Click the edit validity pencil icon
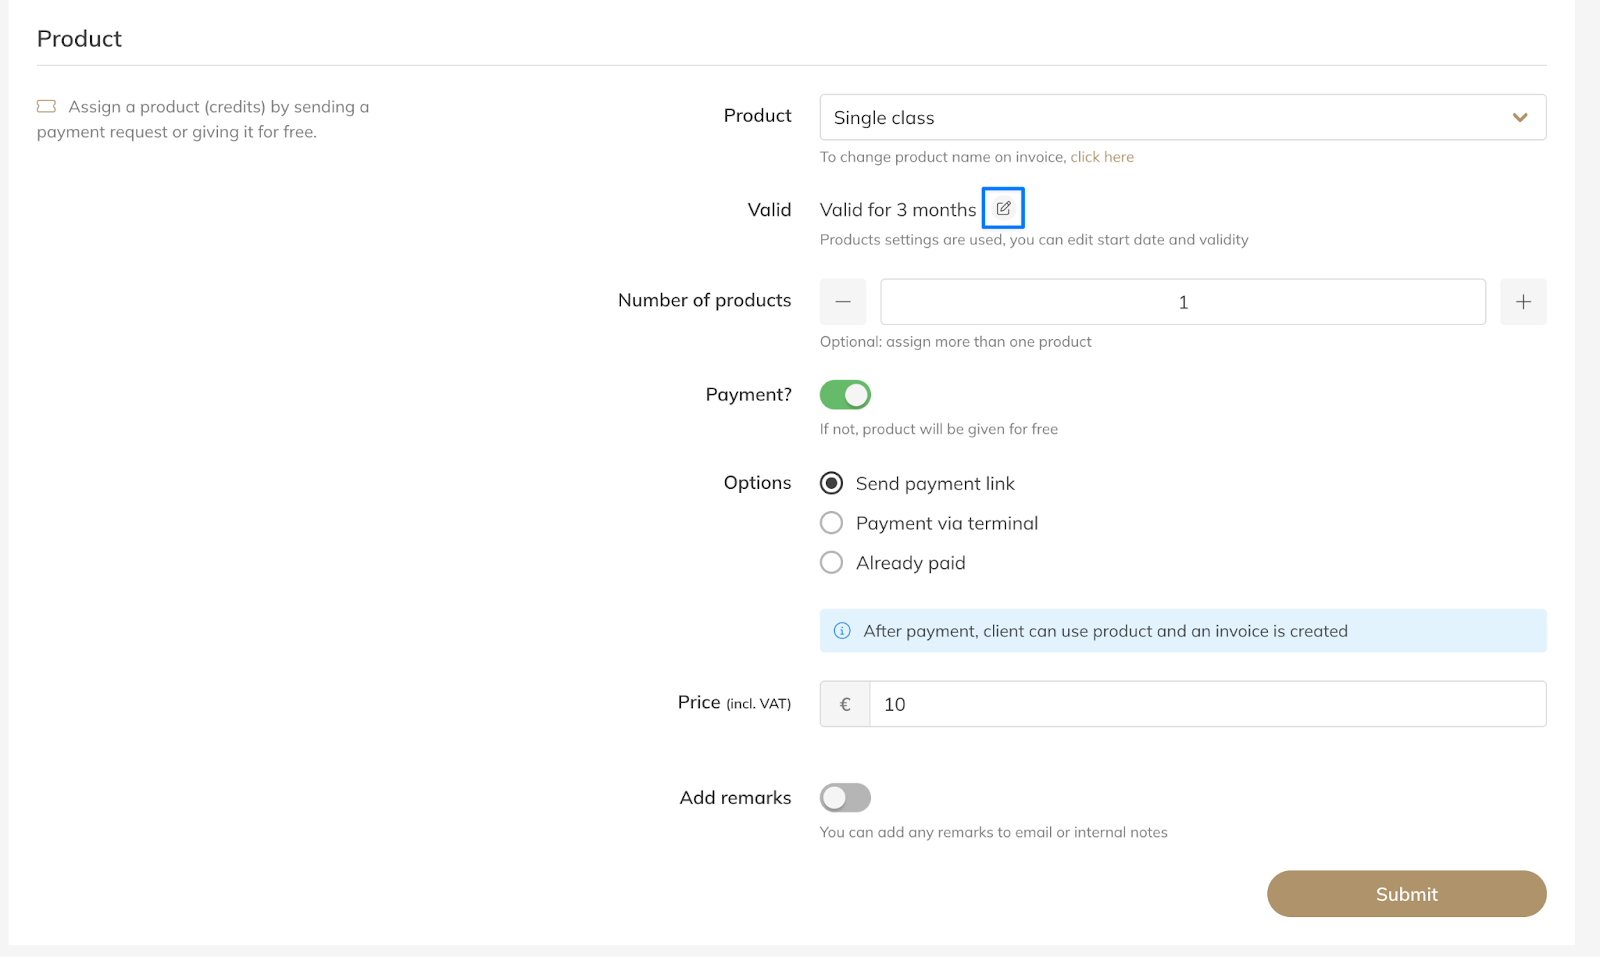 1003,208
